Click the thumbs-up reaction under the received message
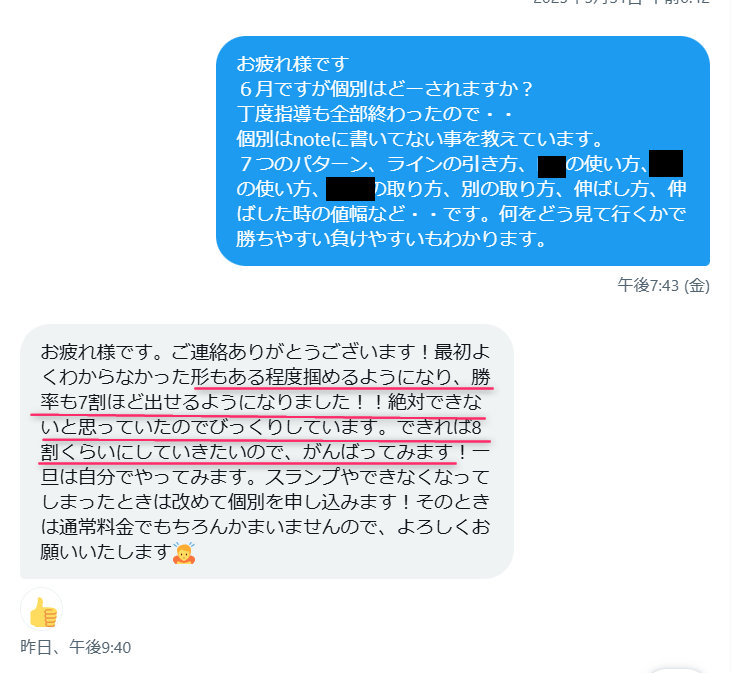 coord(41,609)
